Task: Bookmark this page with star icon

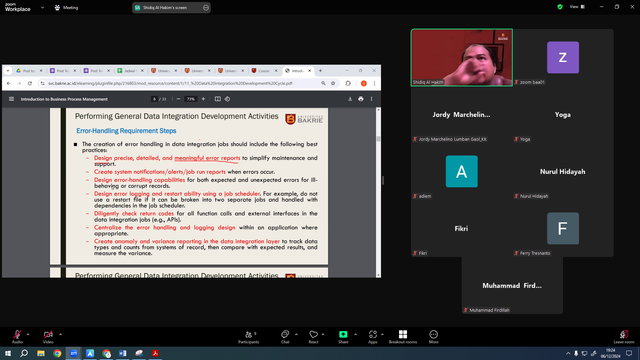Action: point(333,83)
